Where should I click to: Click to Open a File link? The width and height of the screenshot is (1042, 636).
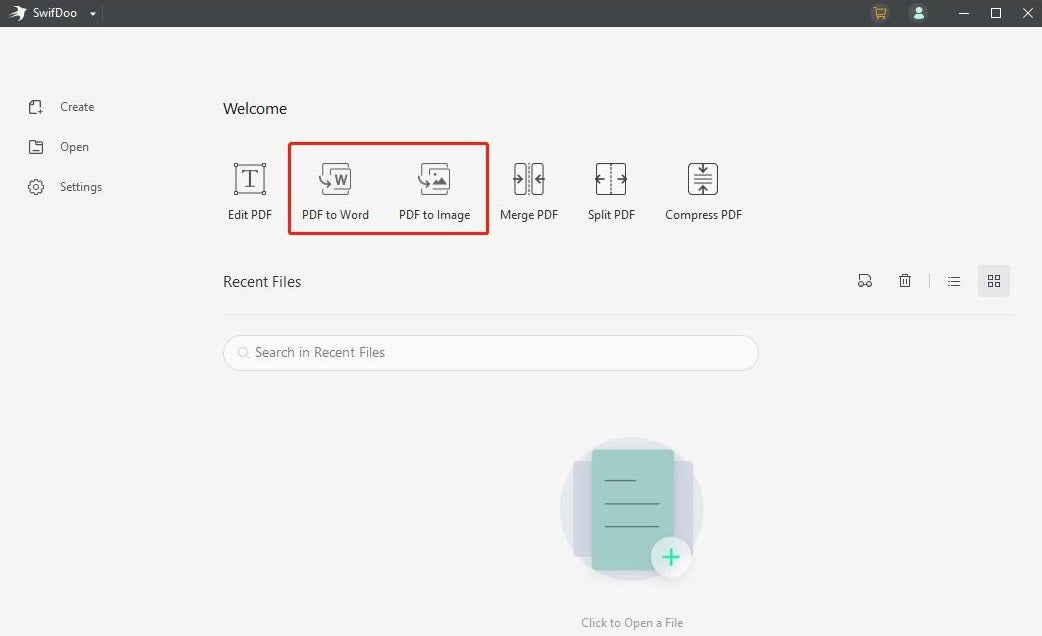coord(631,622)
